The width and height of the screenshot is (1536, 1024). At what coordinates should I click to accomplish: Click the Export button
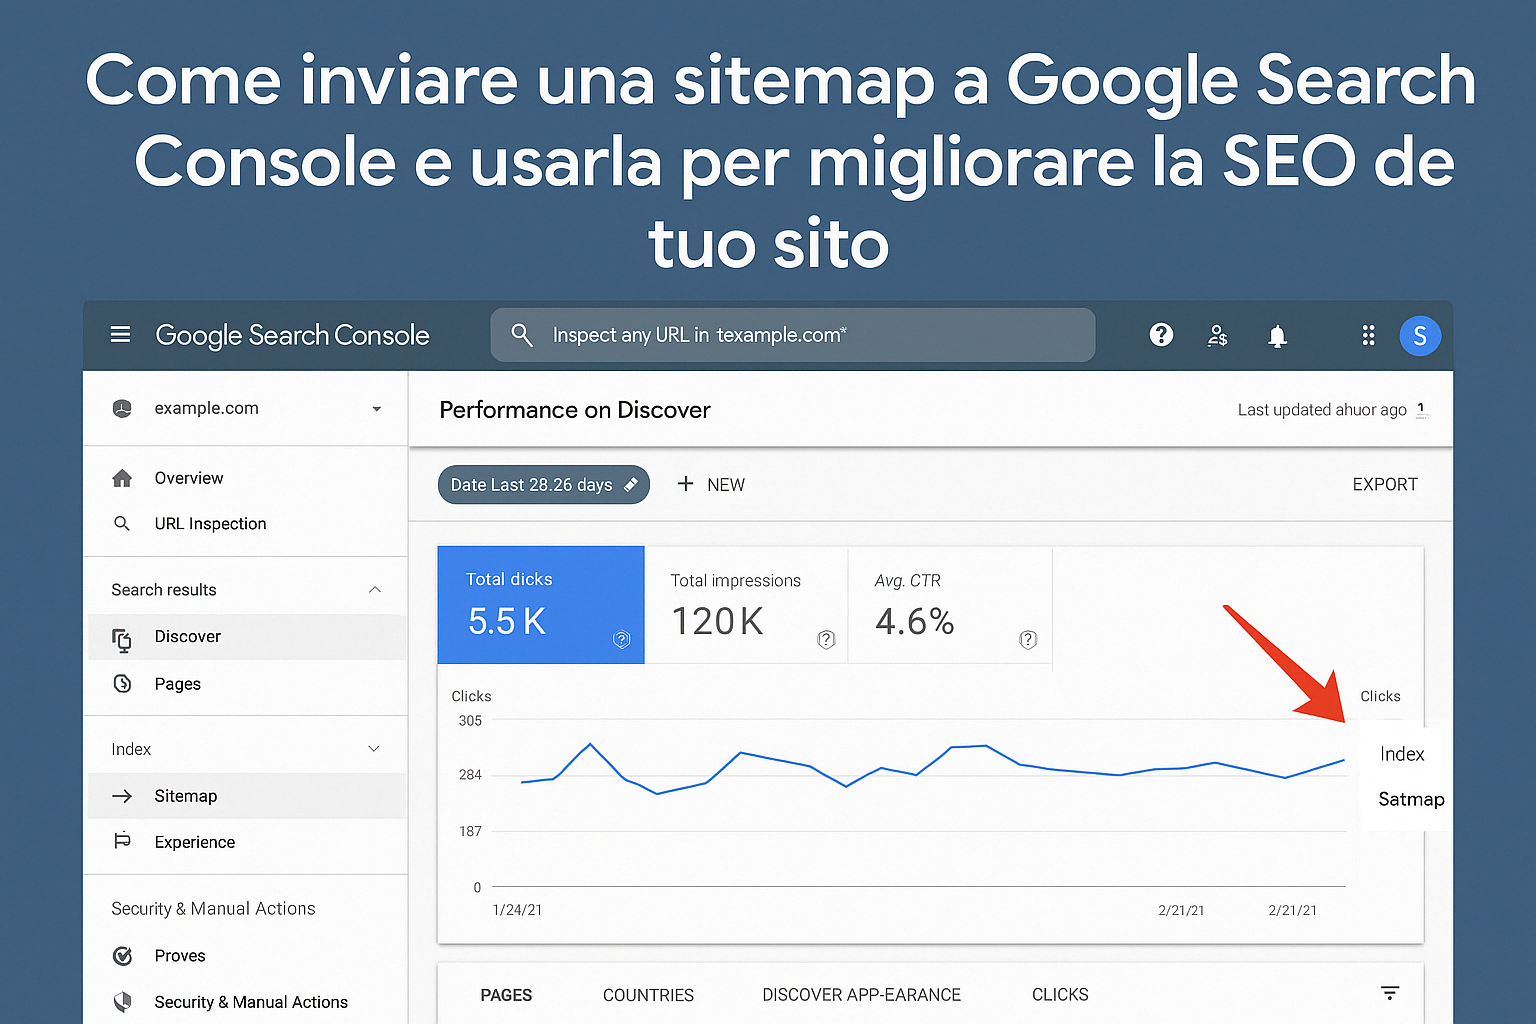1384,485
